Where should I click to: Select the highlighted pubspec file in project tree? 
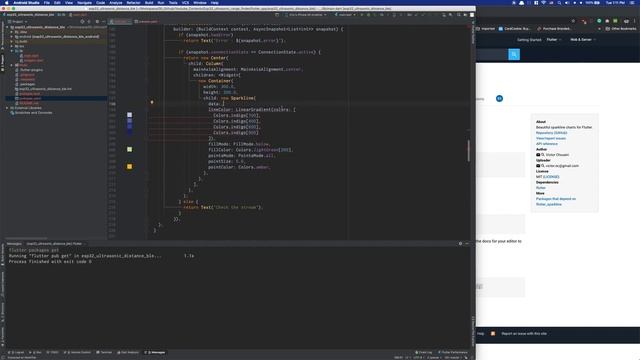[56, 98]
